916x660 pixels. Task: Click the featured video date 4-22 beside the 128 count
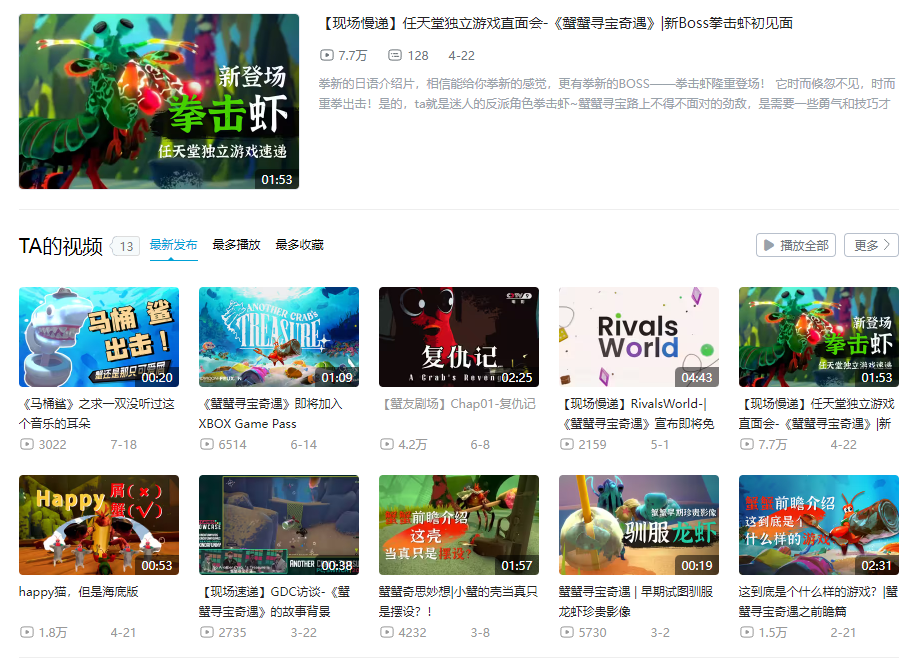(x=462, y=55)
